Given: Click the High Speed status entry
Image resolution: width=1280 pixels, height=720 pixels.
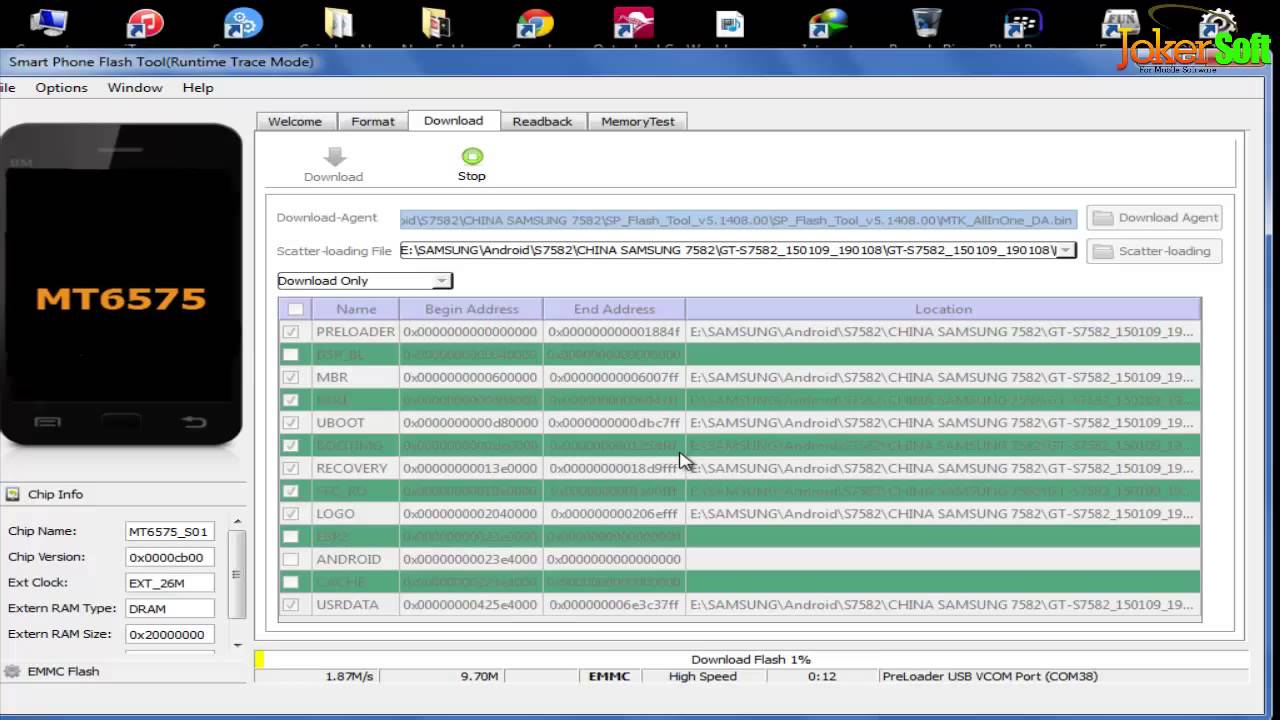Looking at the screenshot, I should 702,677.
